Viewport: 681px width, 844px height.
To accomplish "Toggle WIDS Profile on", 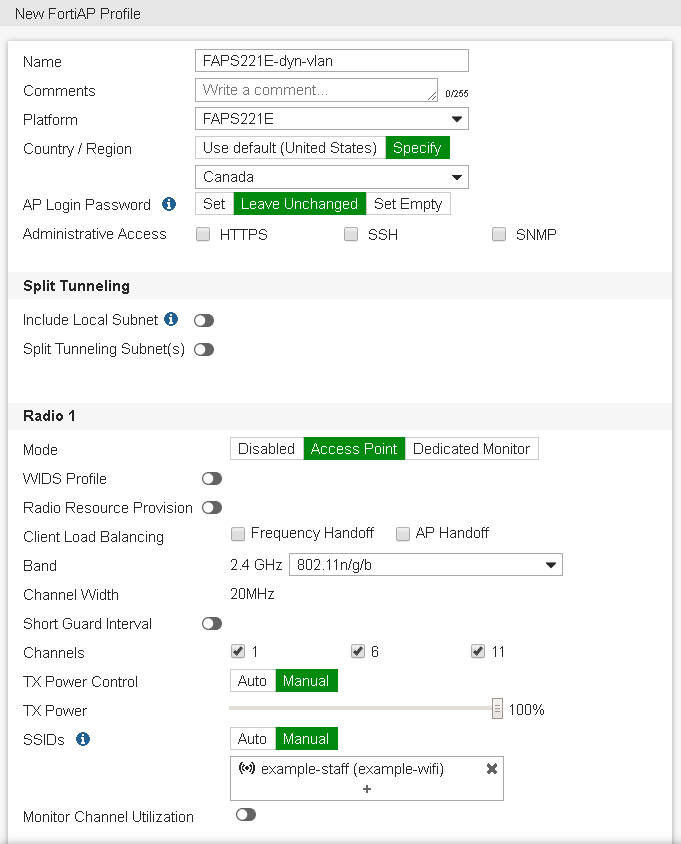I will 211,478.
